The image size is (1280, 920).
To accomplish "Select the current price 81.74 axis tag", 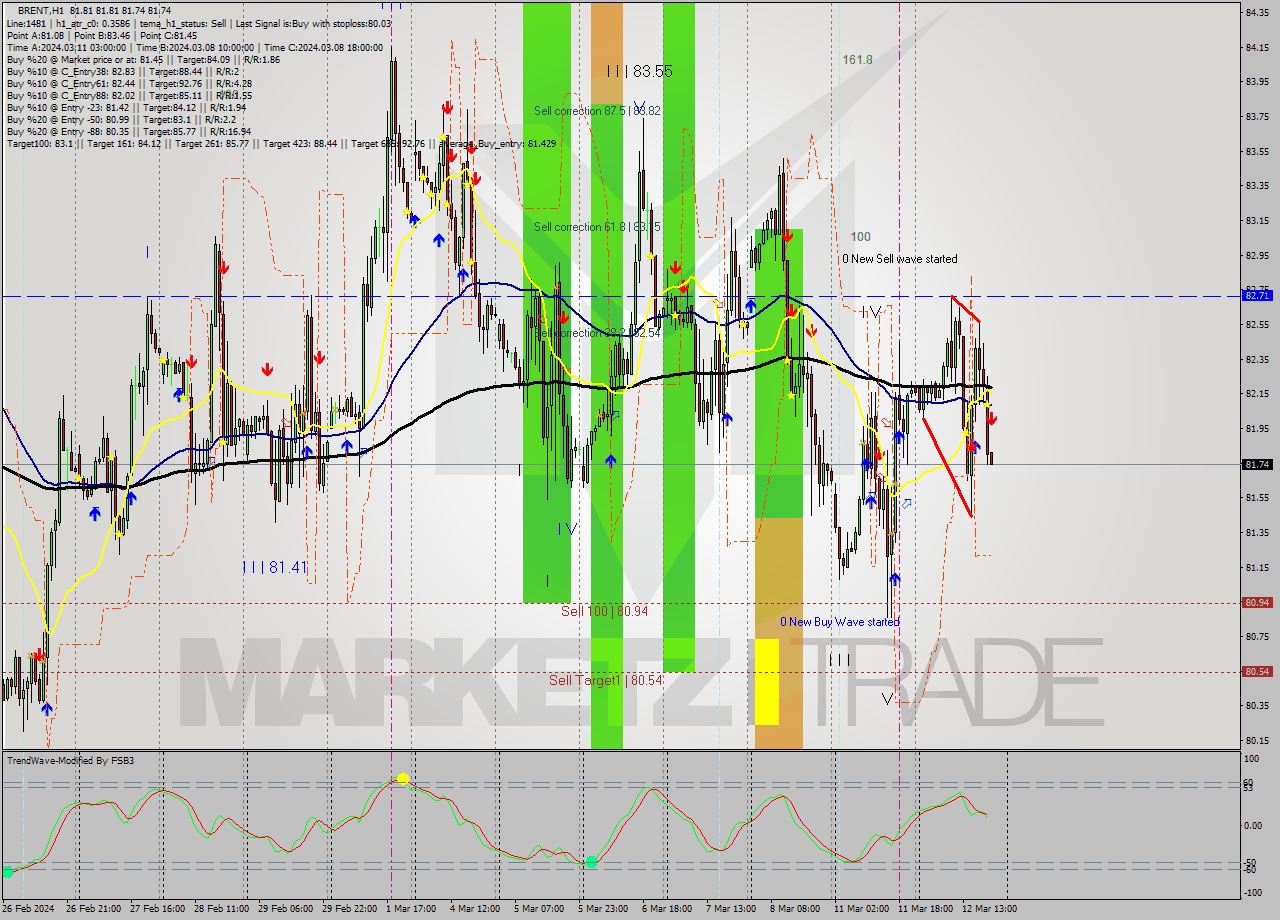I will coord(1256,465).
